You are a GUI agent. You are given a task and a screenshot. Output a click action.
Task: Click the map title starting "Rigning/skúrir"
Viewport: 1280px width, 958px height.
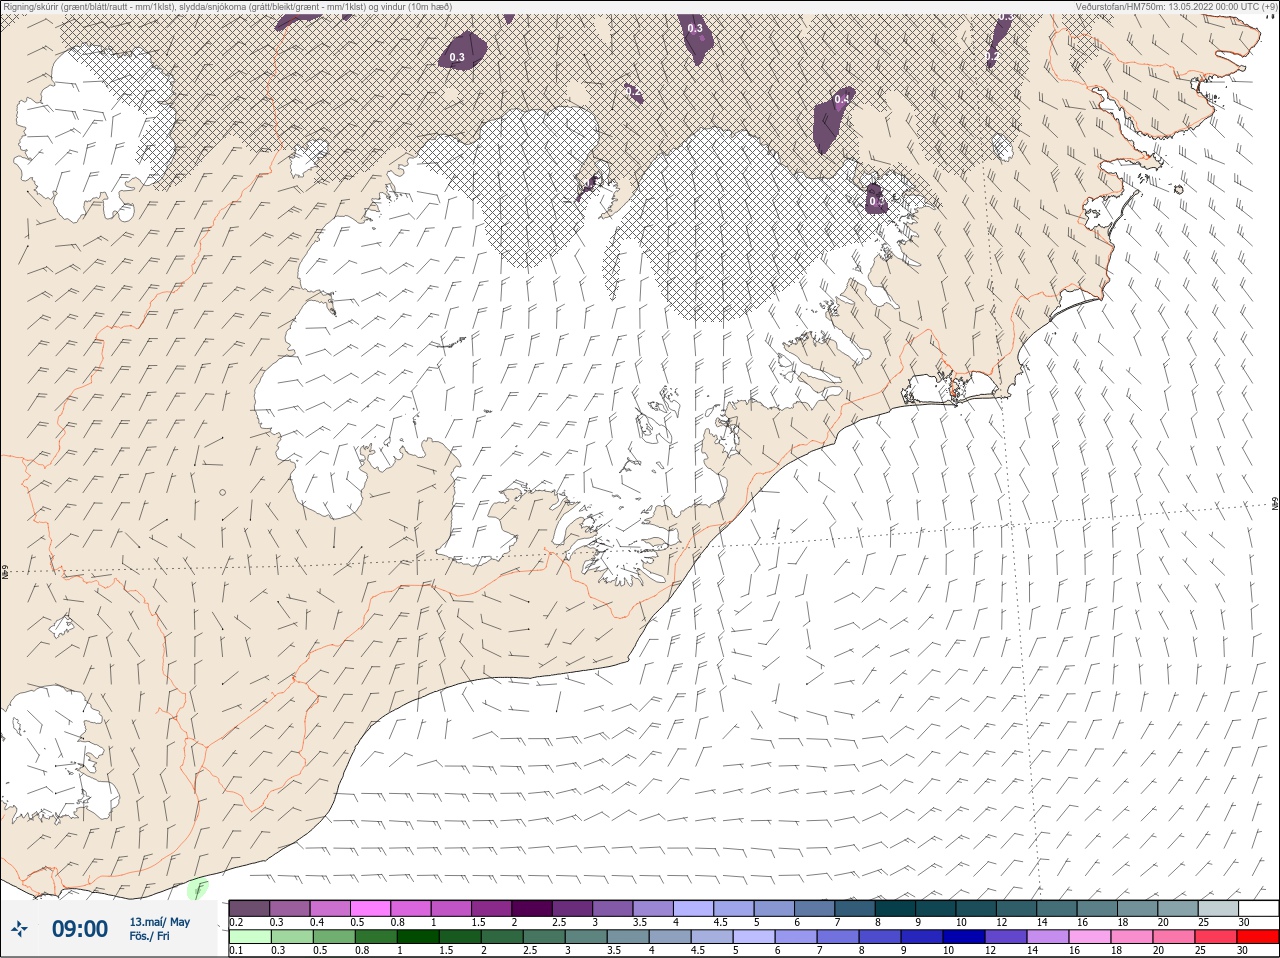(x=228, y=6)
